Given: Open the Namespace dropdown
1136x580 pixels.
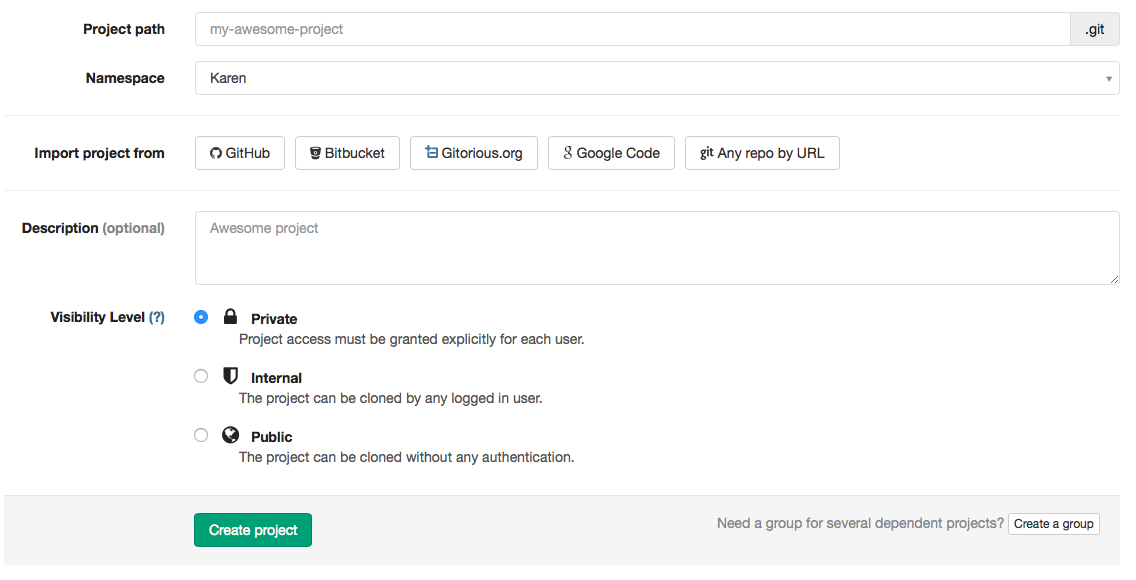Looking at the screenshot, I should click(657, 77).
